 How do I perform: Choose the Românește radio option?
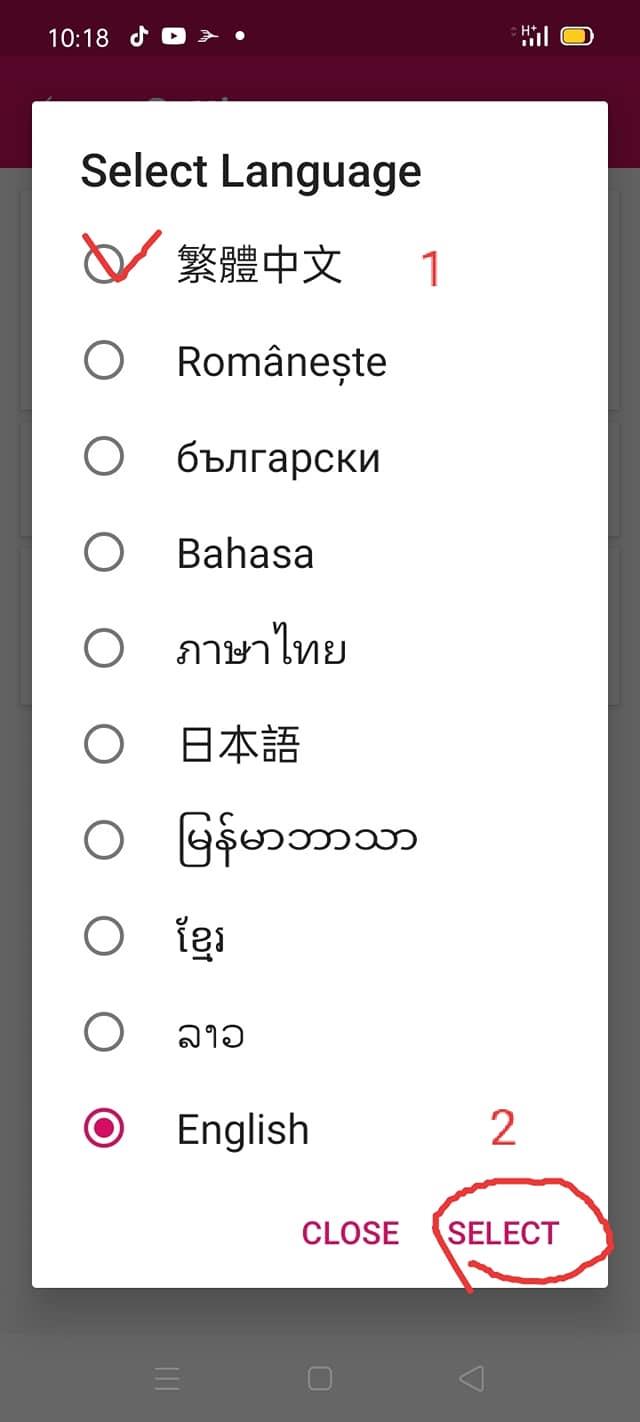104,360
